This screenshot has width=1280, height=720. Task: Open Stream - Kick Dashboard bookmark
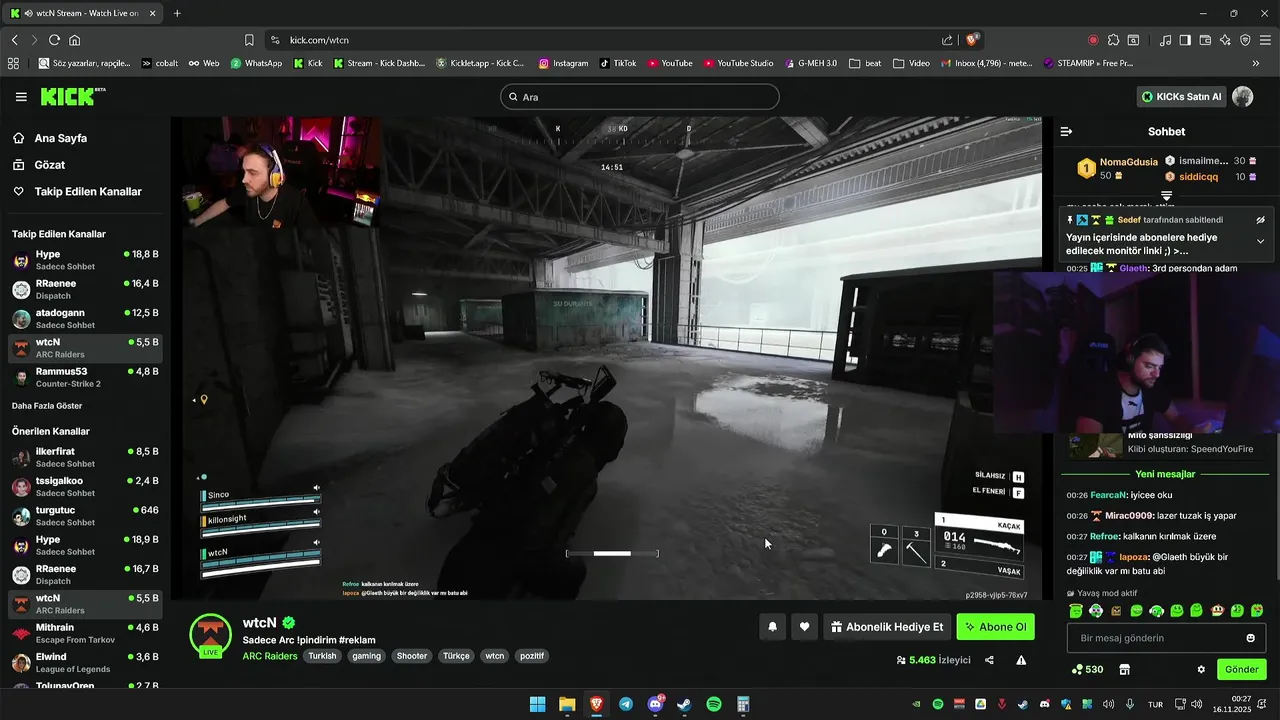[379, 63]
